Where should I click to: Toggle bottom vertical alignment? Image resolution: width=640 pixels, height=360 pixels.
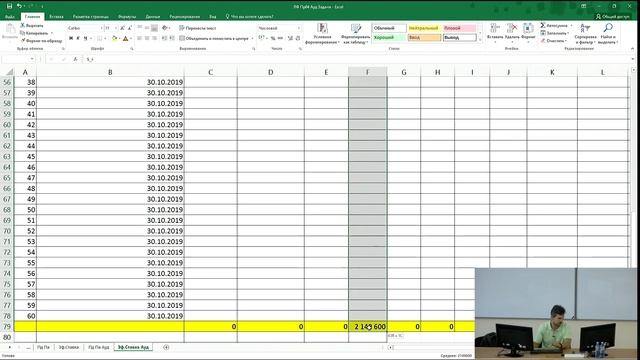click(x=154, y=28)
